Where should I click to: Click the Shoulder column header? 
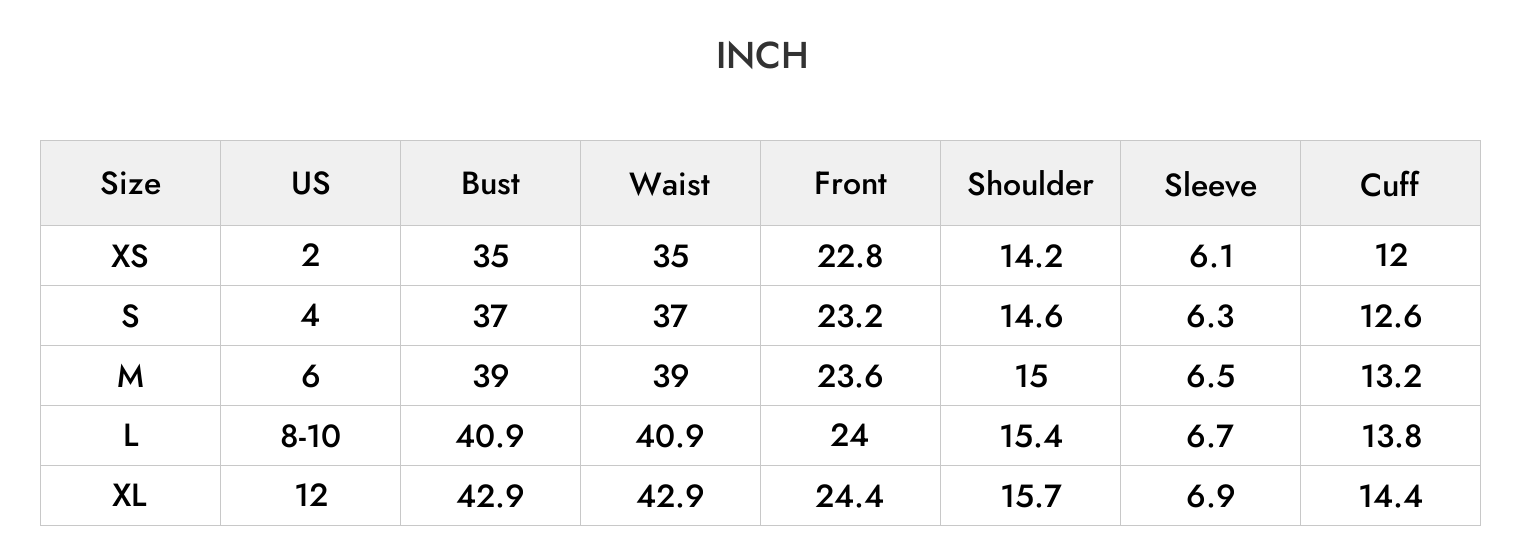(1031, 184)
